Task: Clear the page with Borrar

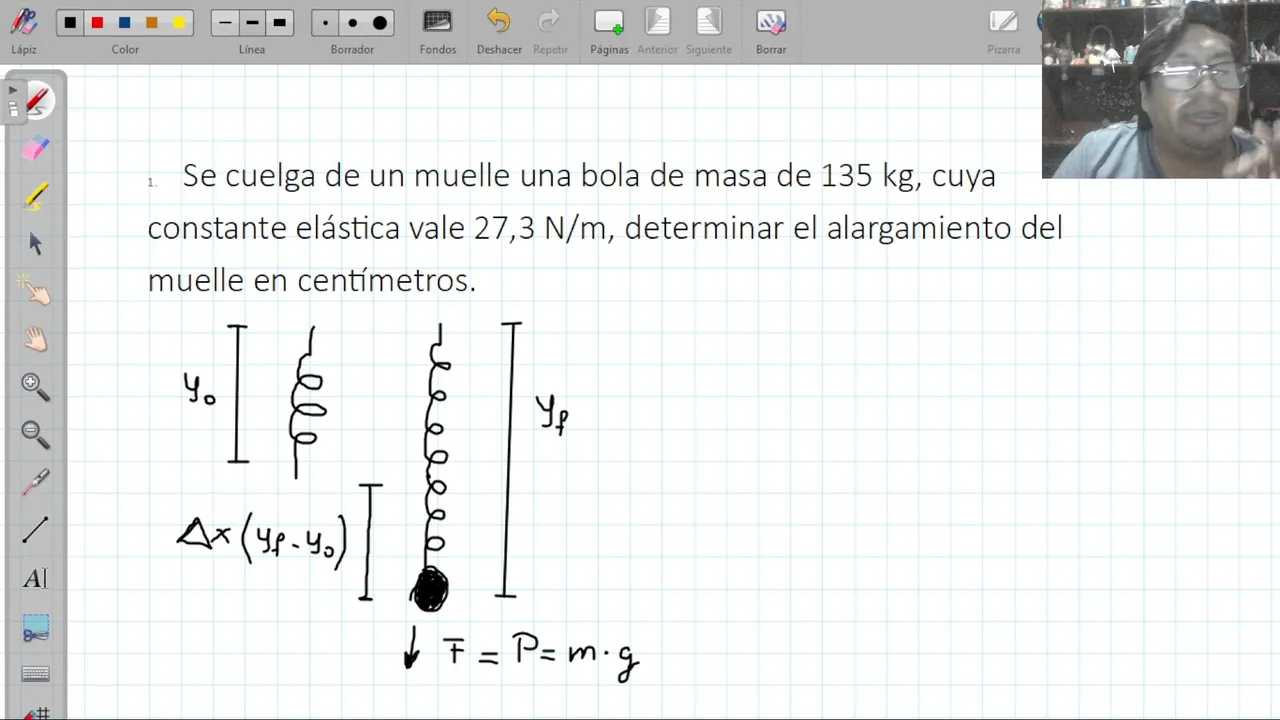Action: click(x=771, y=31)
